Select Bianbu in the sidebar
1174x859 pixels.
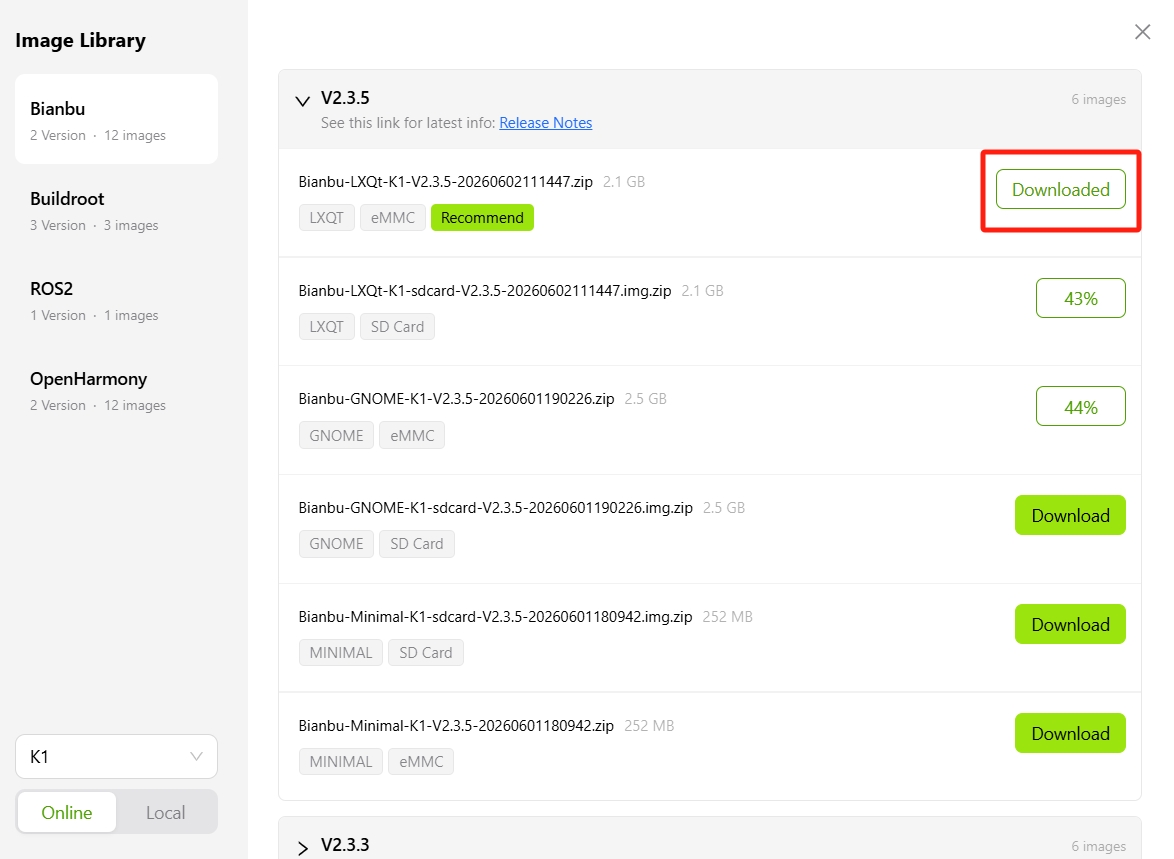coord(116,119)
